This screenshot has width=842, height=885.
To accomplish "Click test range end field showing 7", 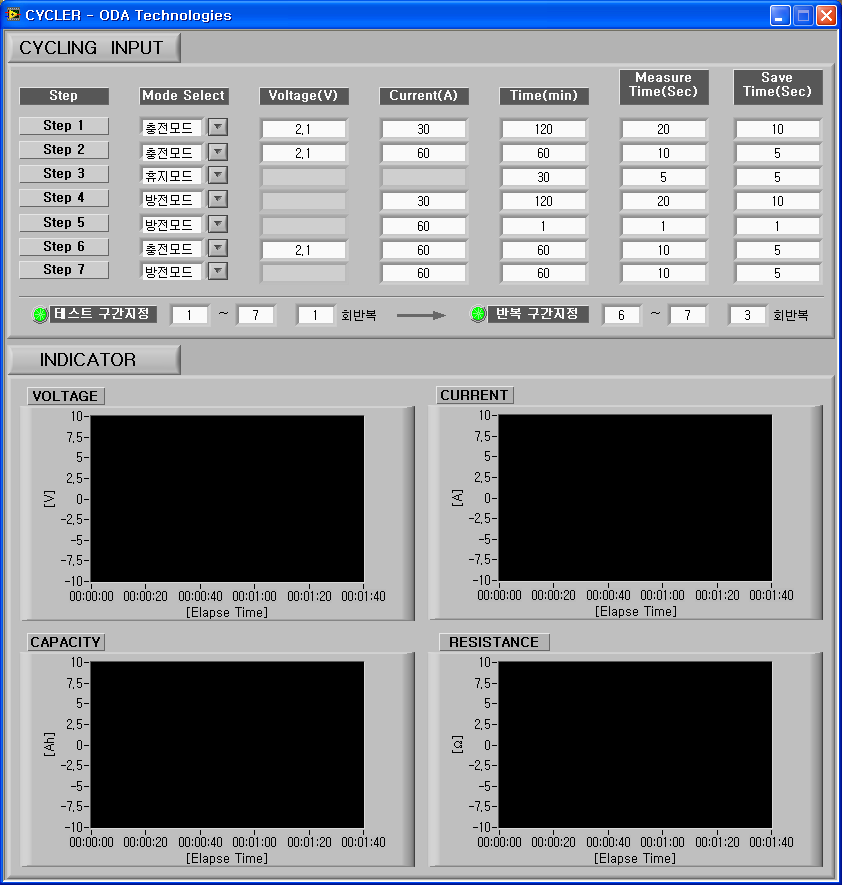I will tap(256, 315).
